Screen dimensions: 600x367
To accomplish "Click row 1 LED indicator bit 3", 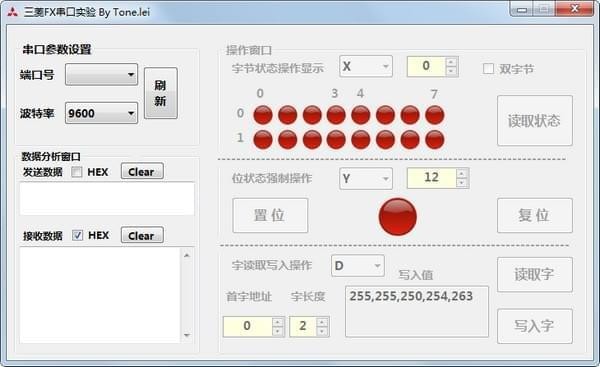I will pos(336,139).
